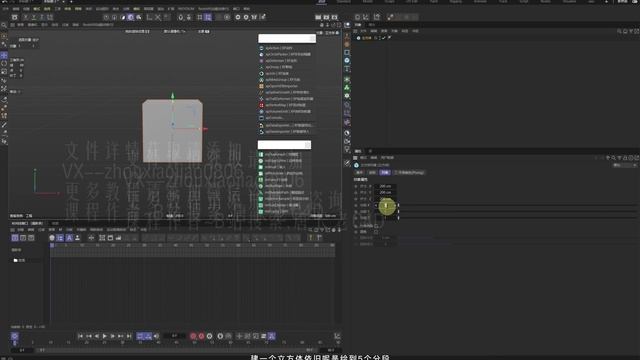Click the coordinate system icon beside axis locks
Screen dimensions: 640x360
[x=50, y=17]
